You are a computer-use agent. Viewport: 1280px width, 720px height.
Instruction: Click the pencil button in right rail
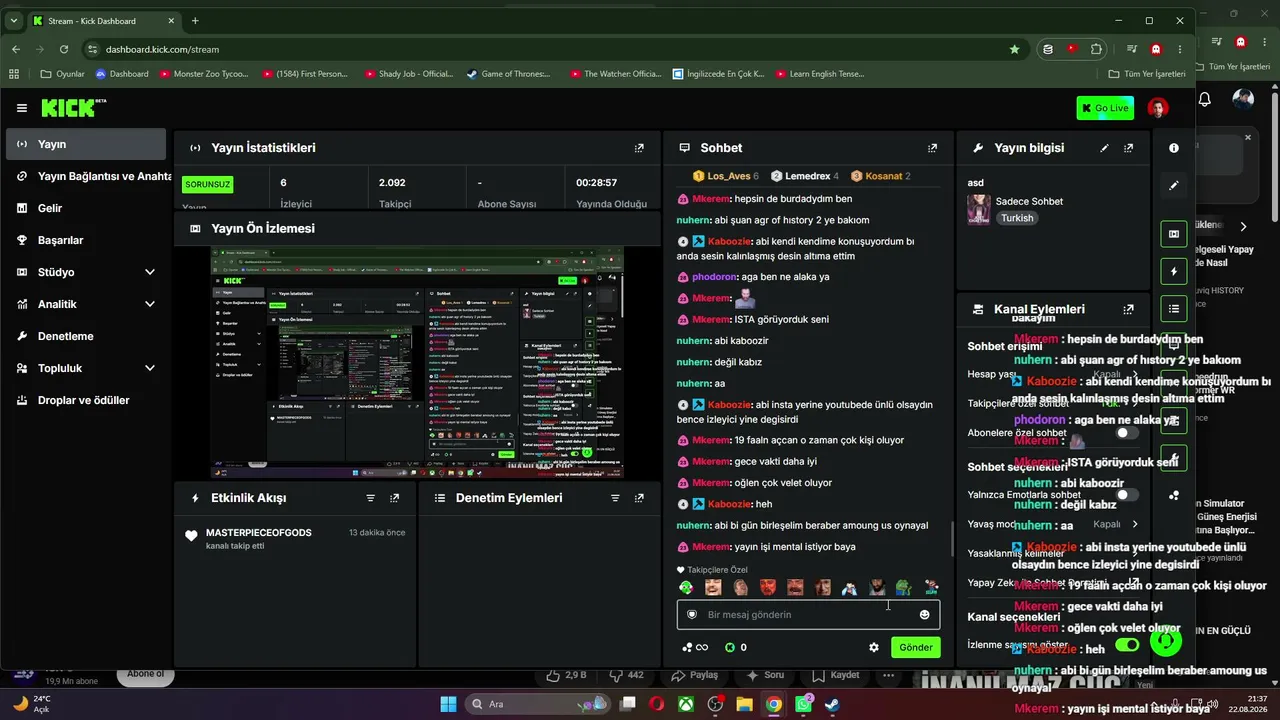(1174, 185)
